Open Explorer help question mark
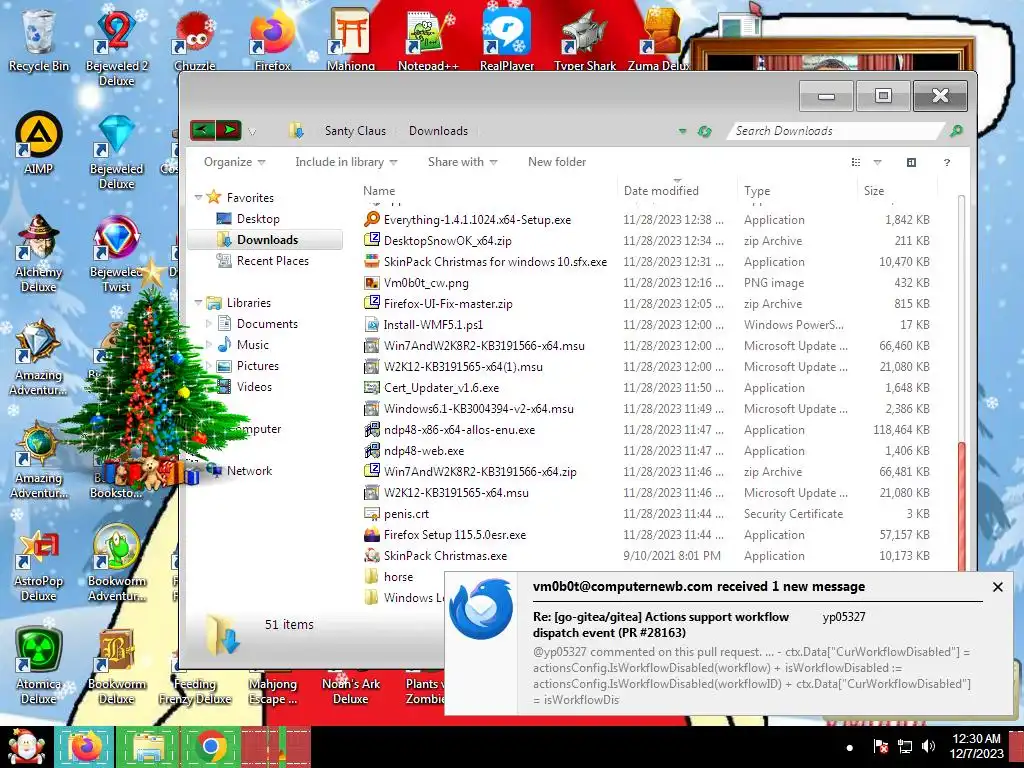The height and width of the screenshot is (768, 1024). point(946,162)
